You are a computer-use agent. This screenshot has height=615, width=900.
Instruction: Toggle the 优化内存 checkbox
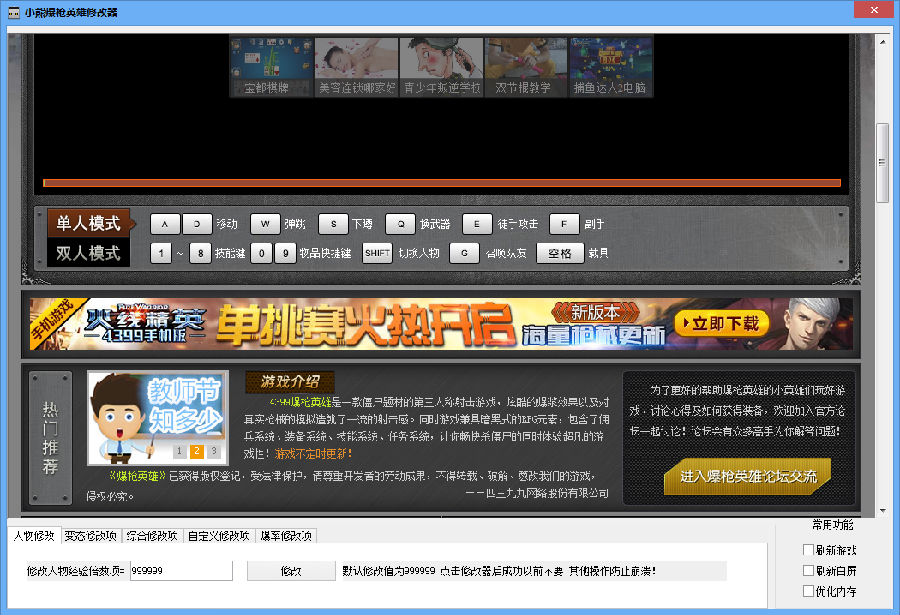808,591
